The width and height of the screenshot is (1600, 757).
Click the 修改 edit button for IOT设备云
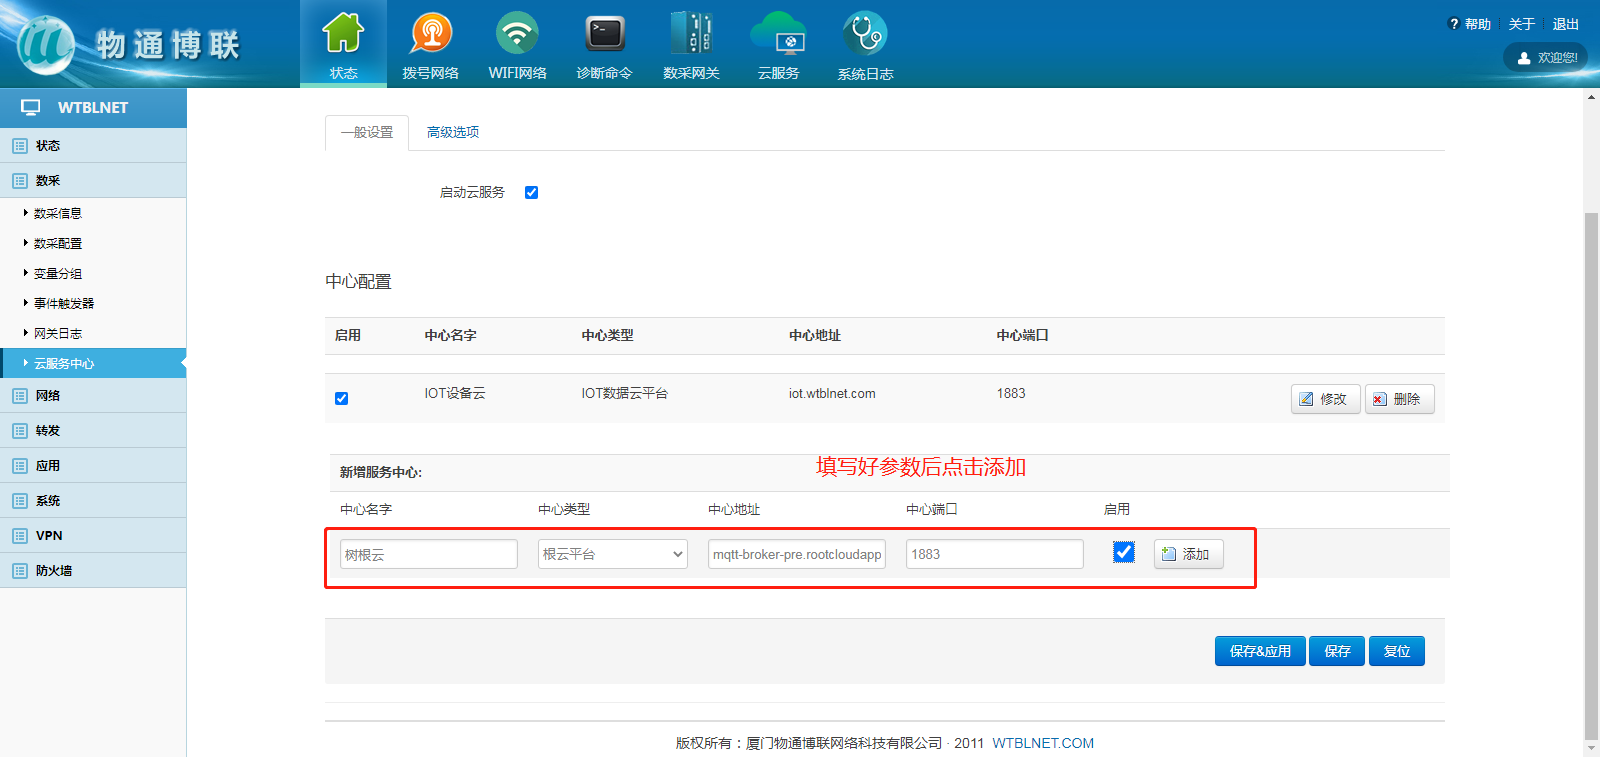pos(1324,399)
